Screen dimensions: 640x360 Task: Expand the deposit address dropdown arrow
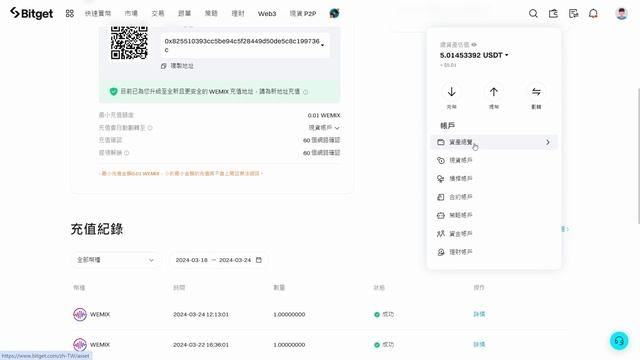322,45
